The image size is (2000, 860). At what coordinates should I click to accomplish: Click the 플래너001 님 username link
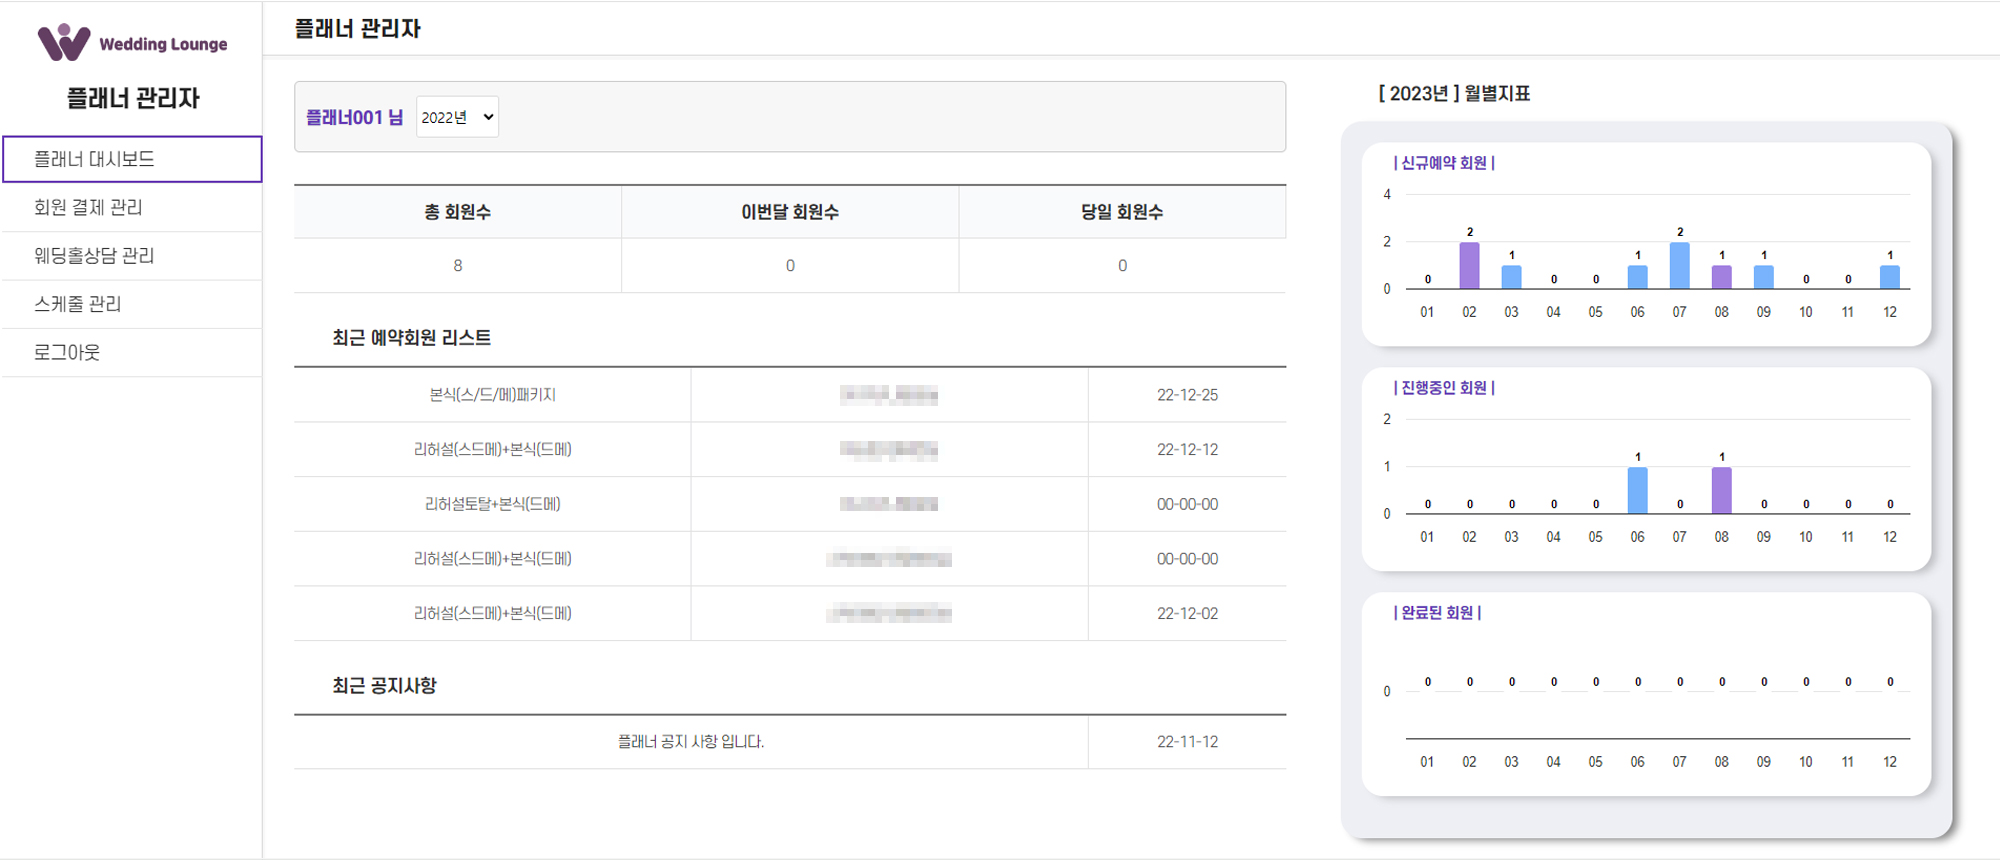click(354, 117)
